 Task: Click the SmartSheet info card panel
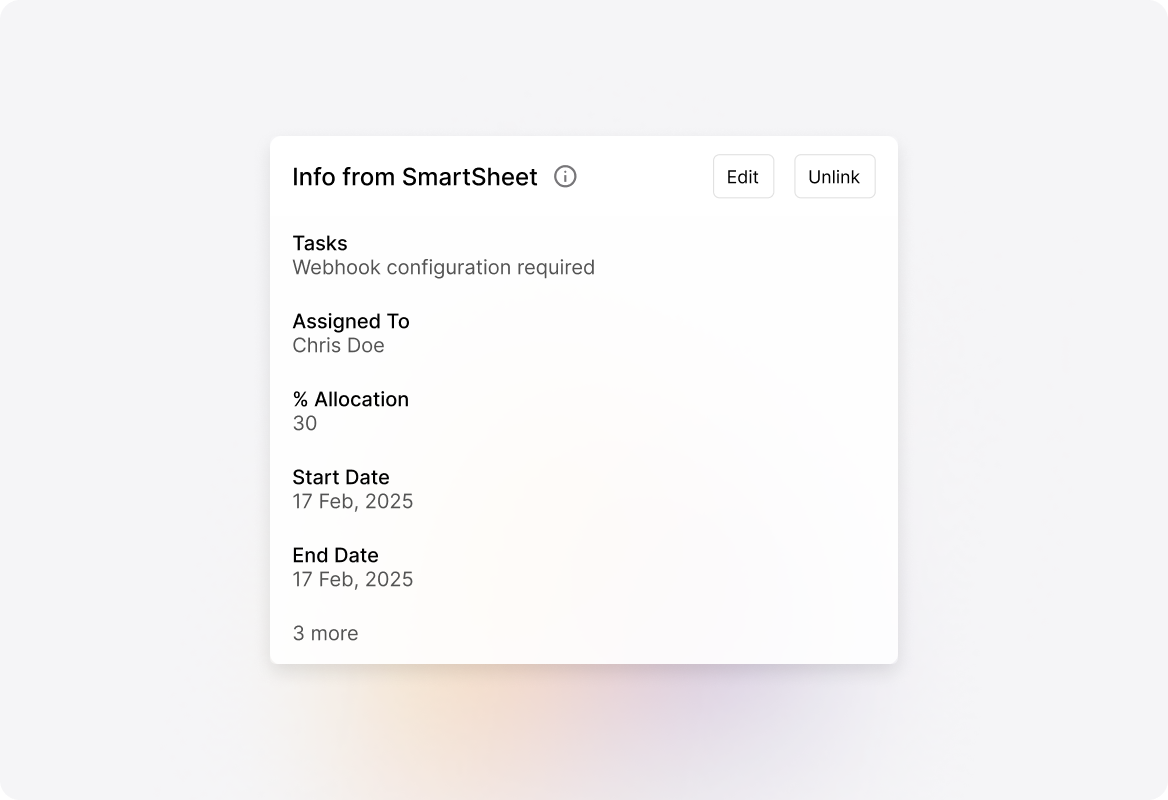(583, 400)
